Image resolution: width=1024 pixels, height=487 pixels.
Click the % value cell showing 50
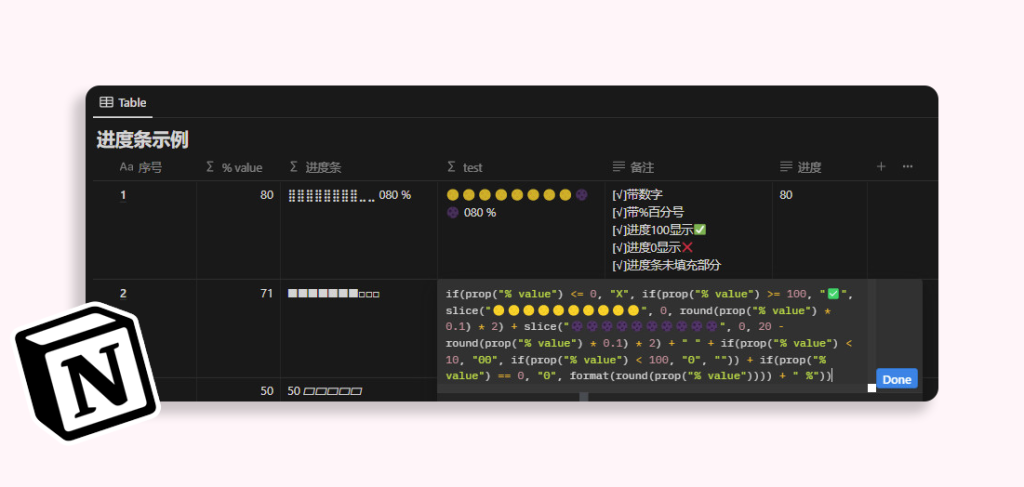(238, 390)
